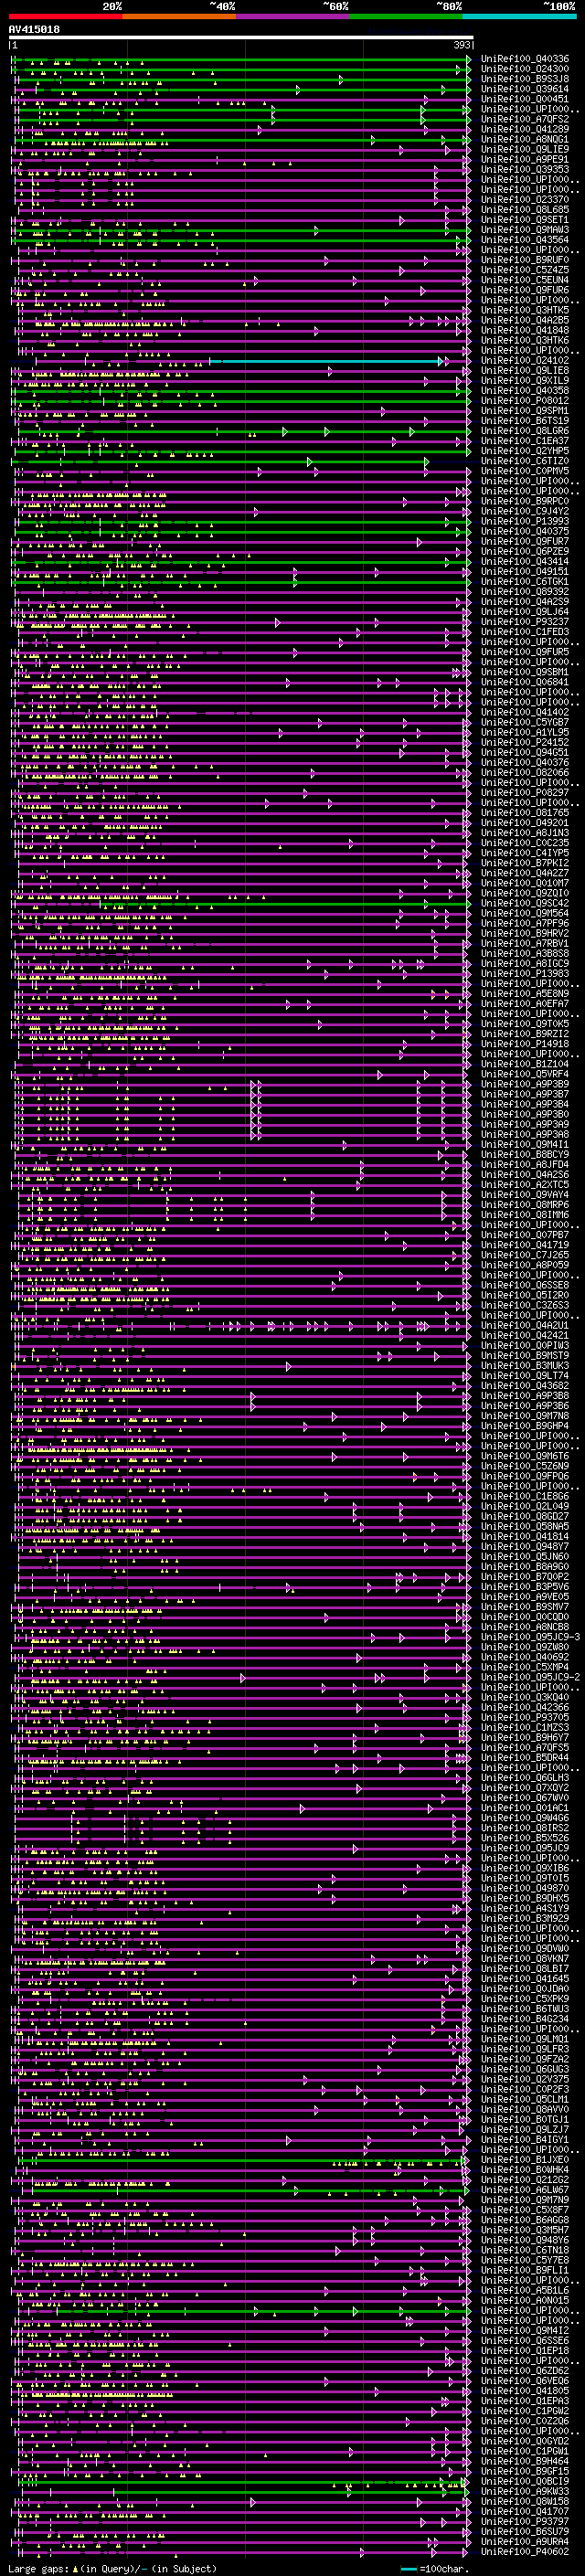Viewport: 585px width, 2576px height.
Task: Select hit label UniRef100_Q41719
Action: click(x=525, y=1245)
